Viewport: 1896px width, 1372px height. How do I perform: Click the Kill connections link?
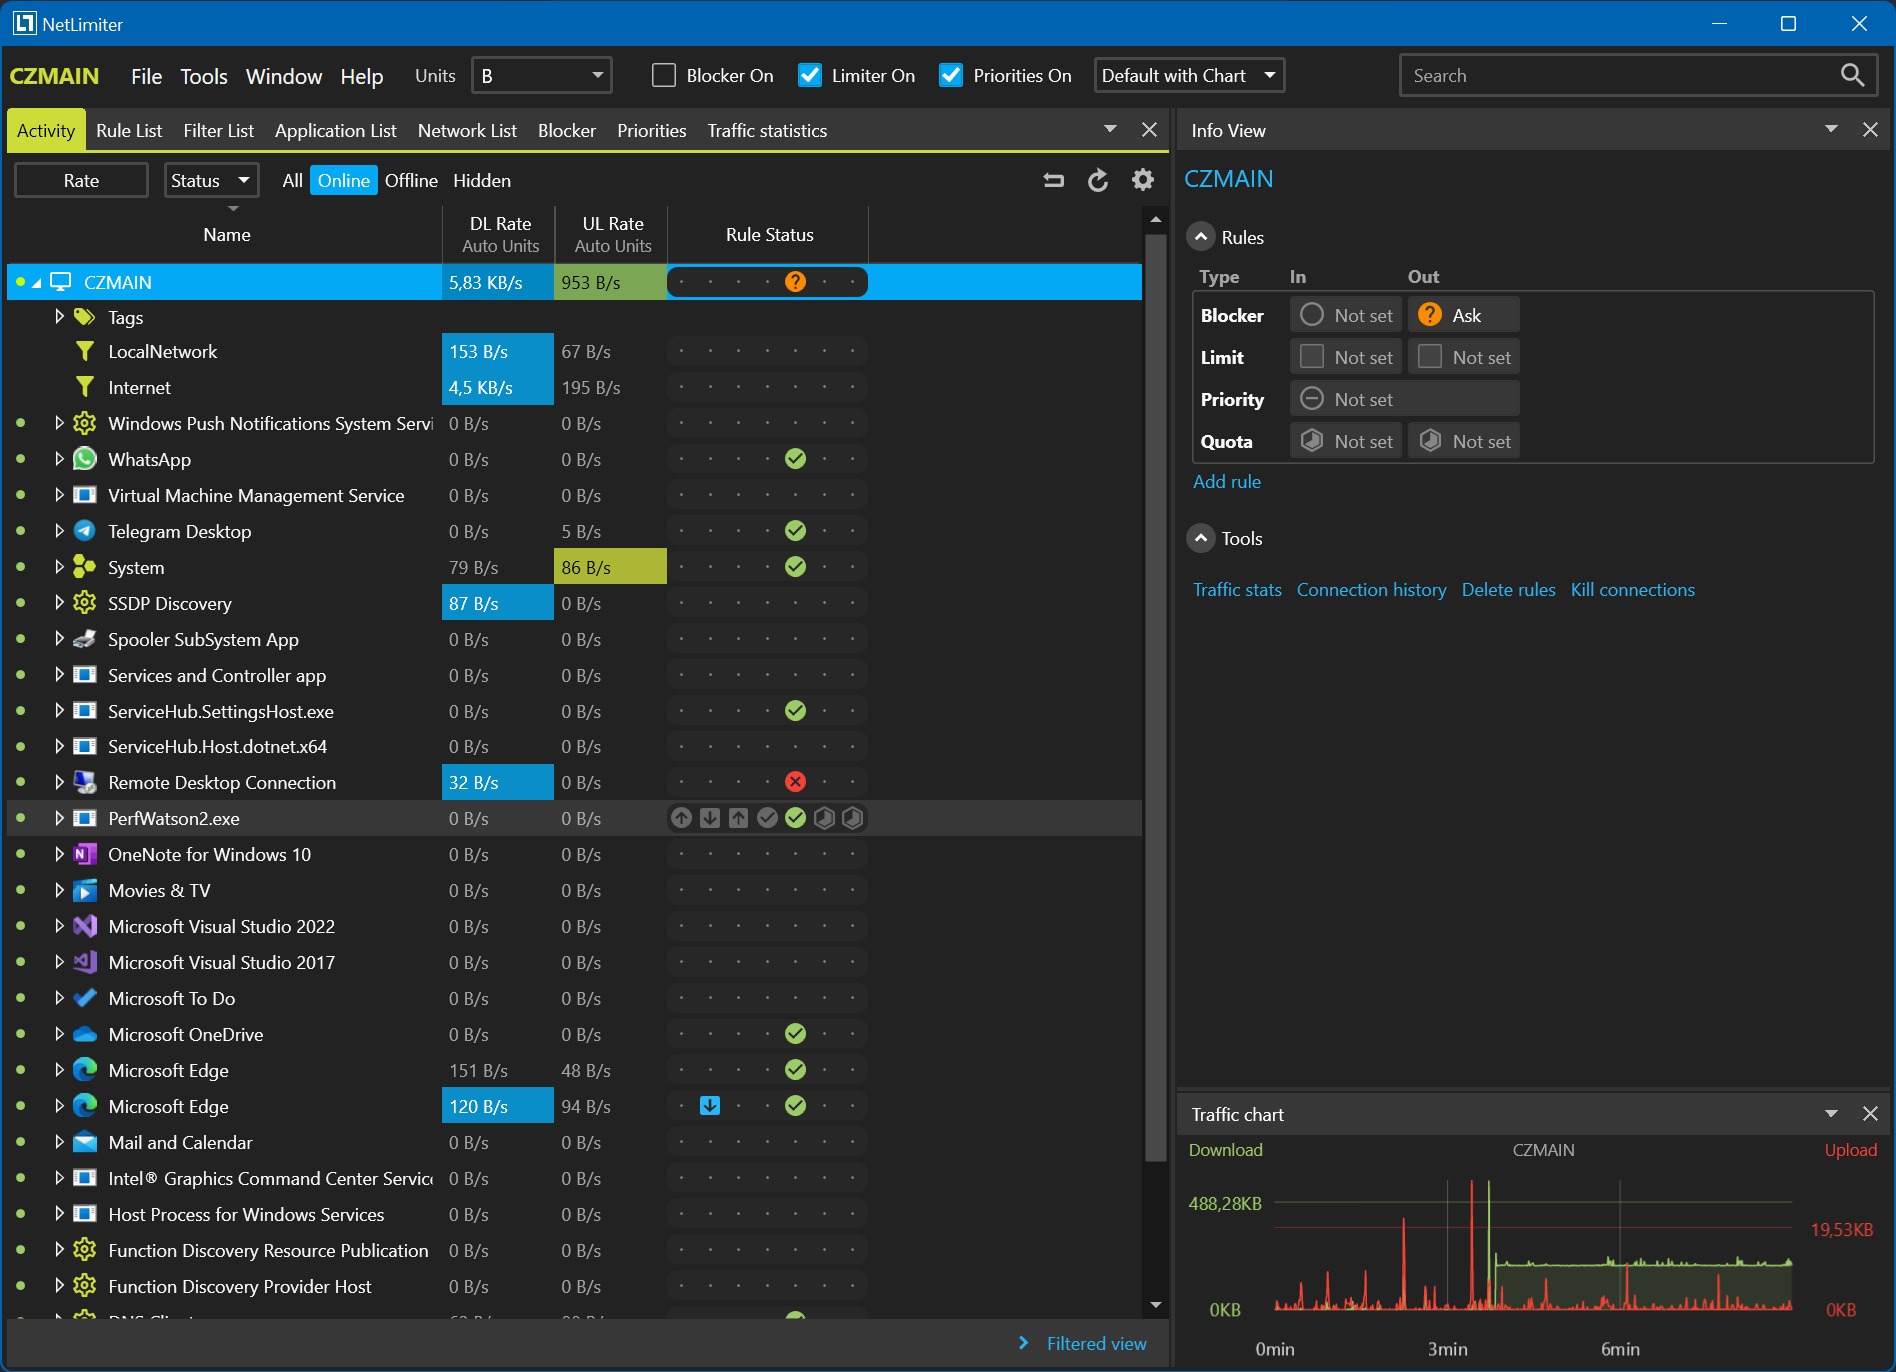click(x=1633, y=590)
